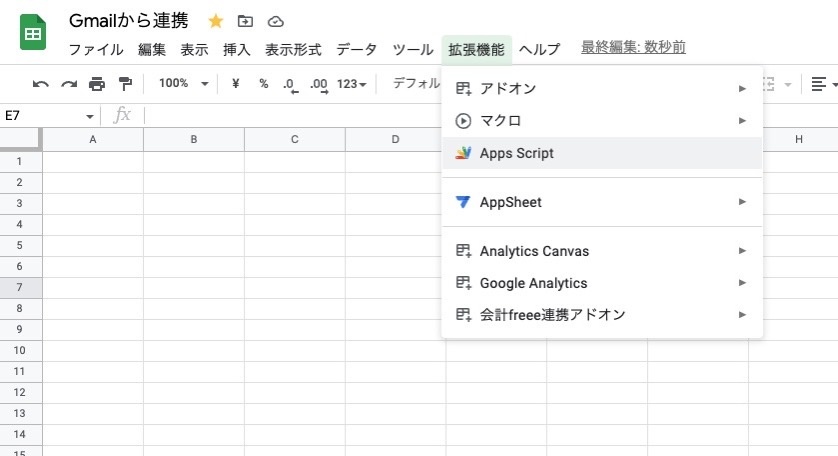Close the 拡張機能 menu

coord(476,50)
